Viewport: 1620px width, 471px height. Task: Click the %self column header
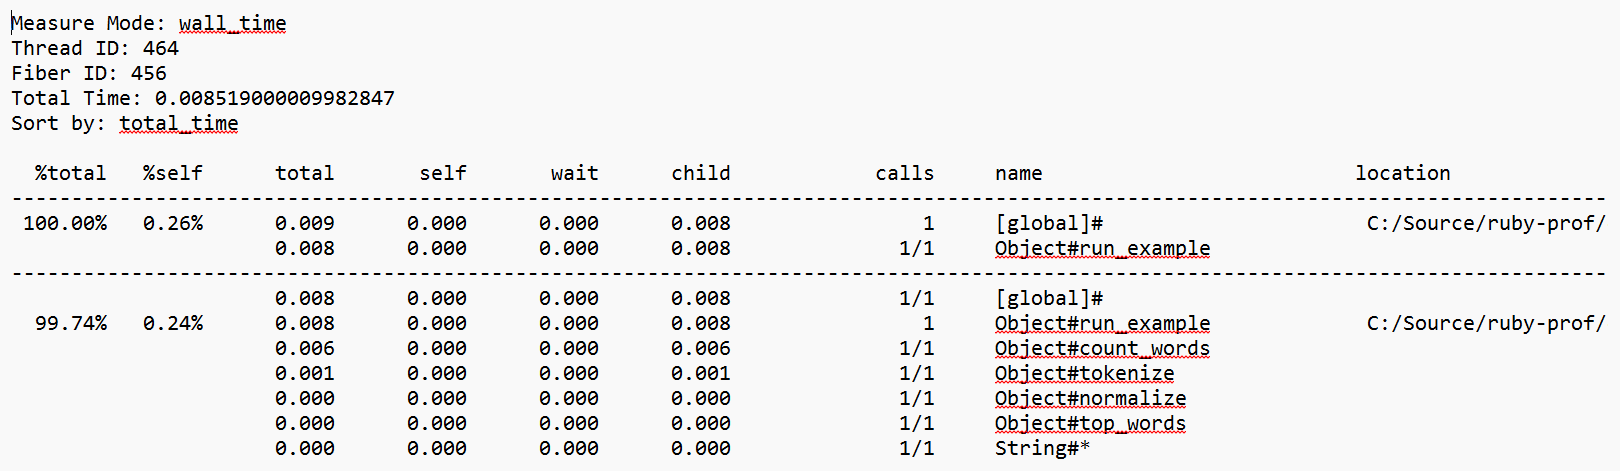click(x=172, y=173)
